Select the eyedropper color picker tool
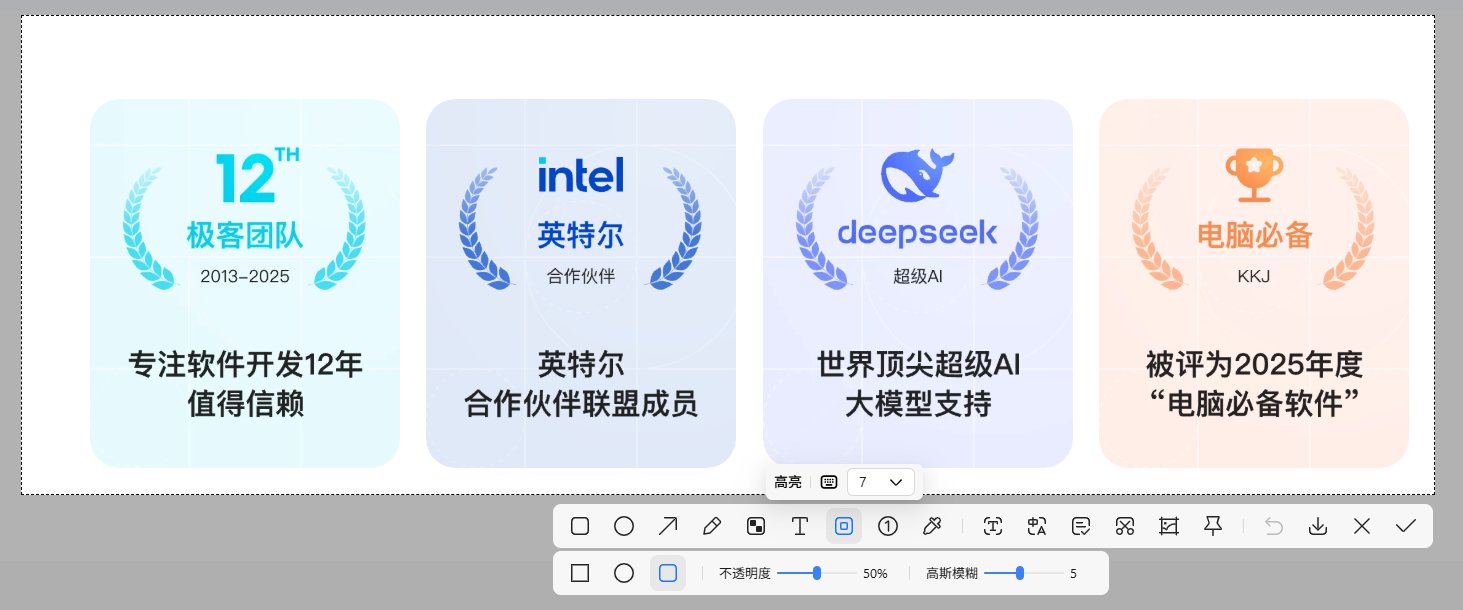This screenshot has height=610, width=1463. click(x=931, y=526)
